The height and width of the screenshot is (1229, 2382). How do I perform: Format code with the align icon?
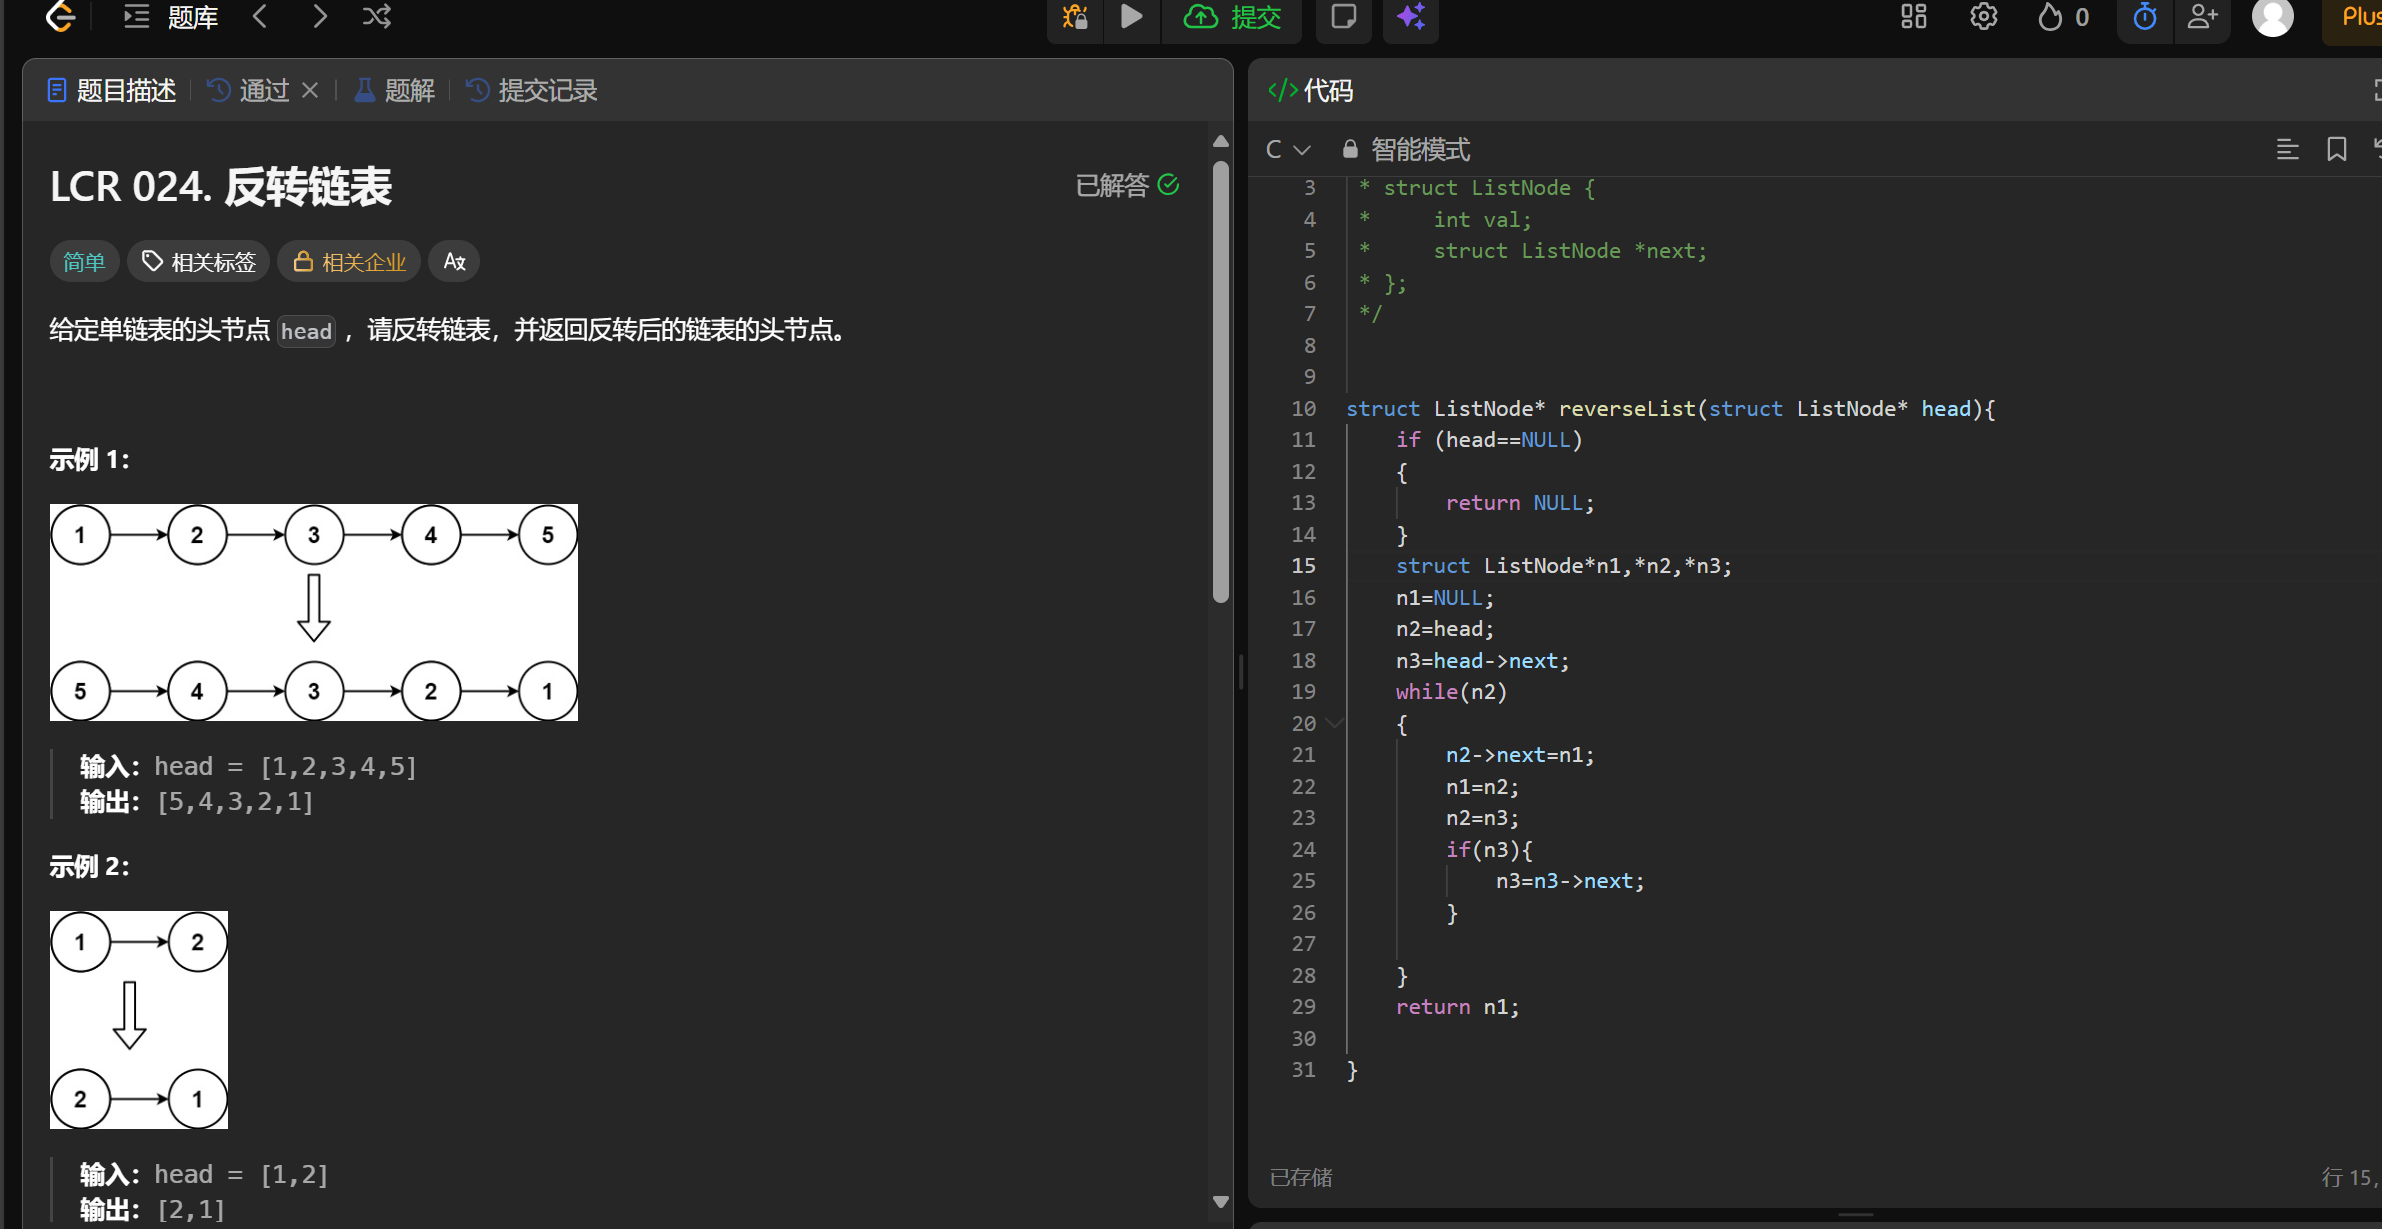tap(2287, 150)
